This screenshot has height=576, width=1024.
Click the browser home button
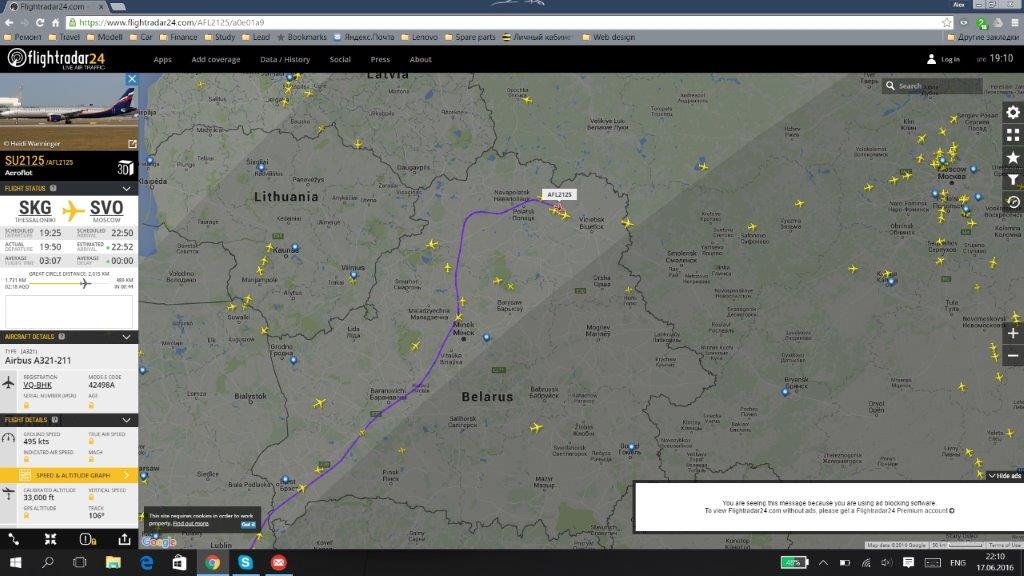[x=56, y=22]
